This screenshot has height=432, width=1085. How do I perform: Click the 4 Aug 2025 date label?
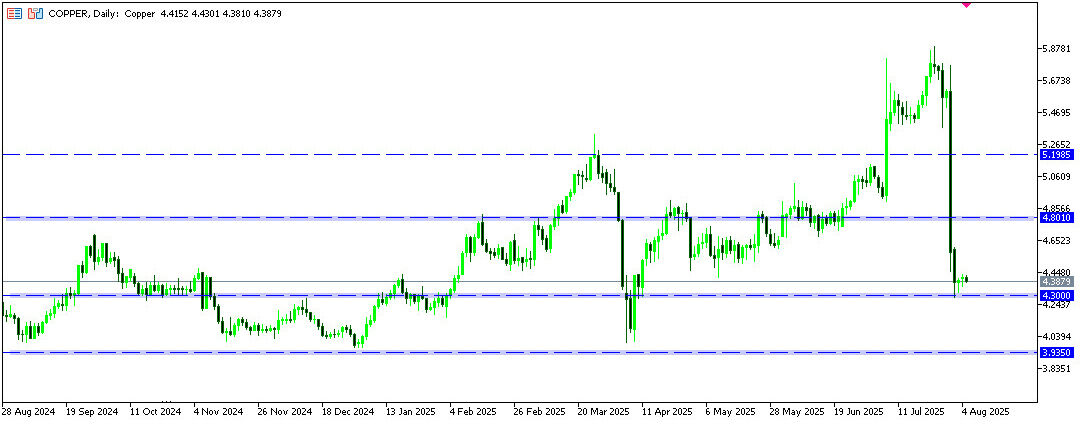click(x=985, y=411)
